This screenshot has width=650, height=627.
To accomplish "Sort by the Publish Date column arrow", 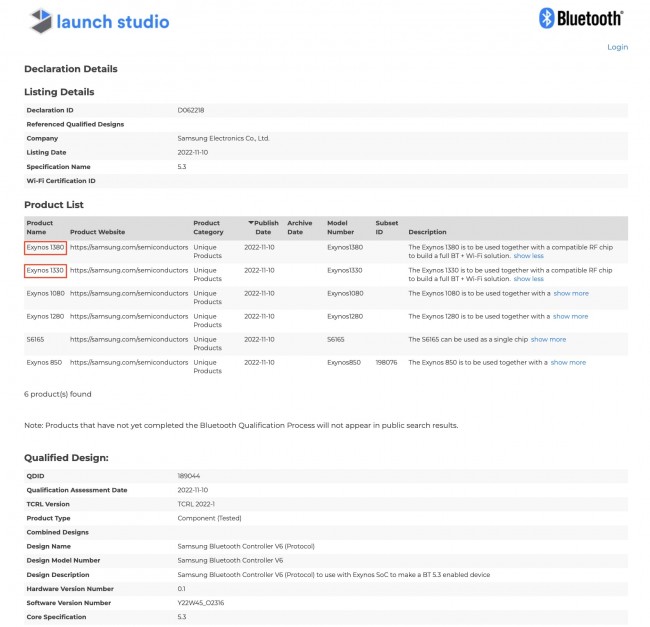I will [x=251, y=223].
